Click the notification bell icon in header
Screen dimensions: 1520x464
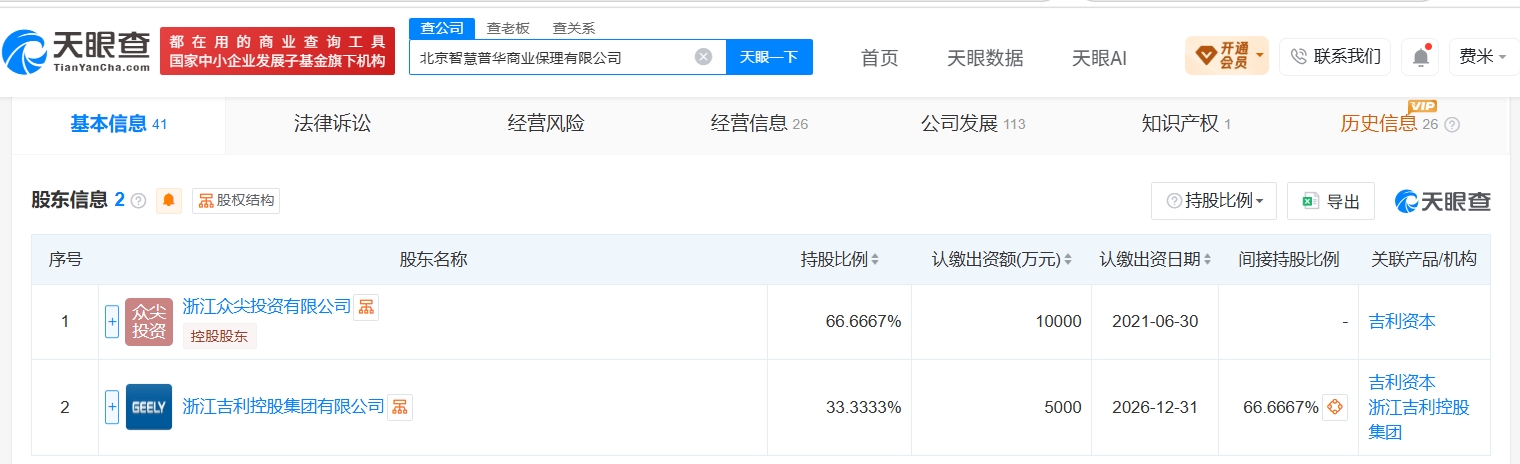pos(1420,57)
